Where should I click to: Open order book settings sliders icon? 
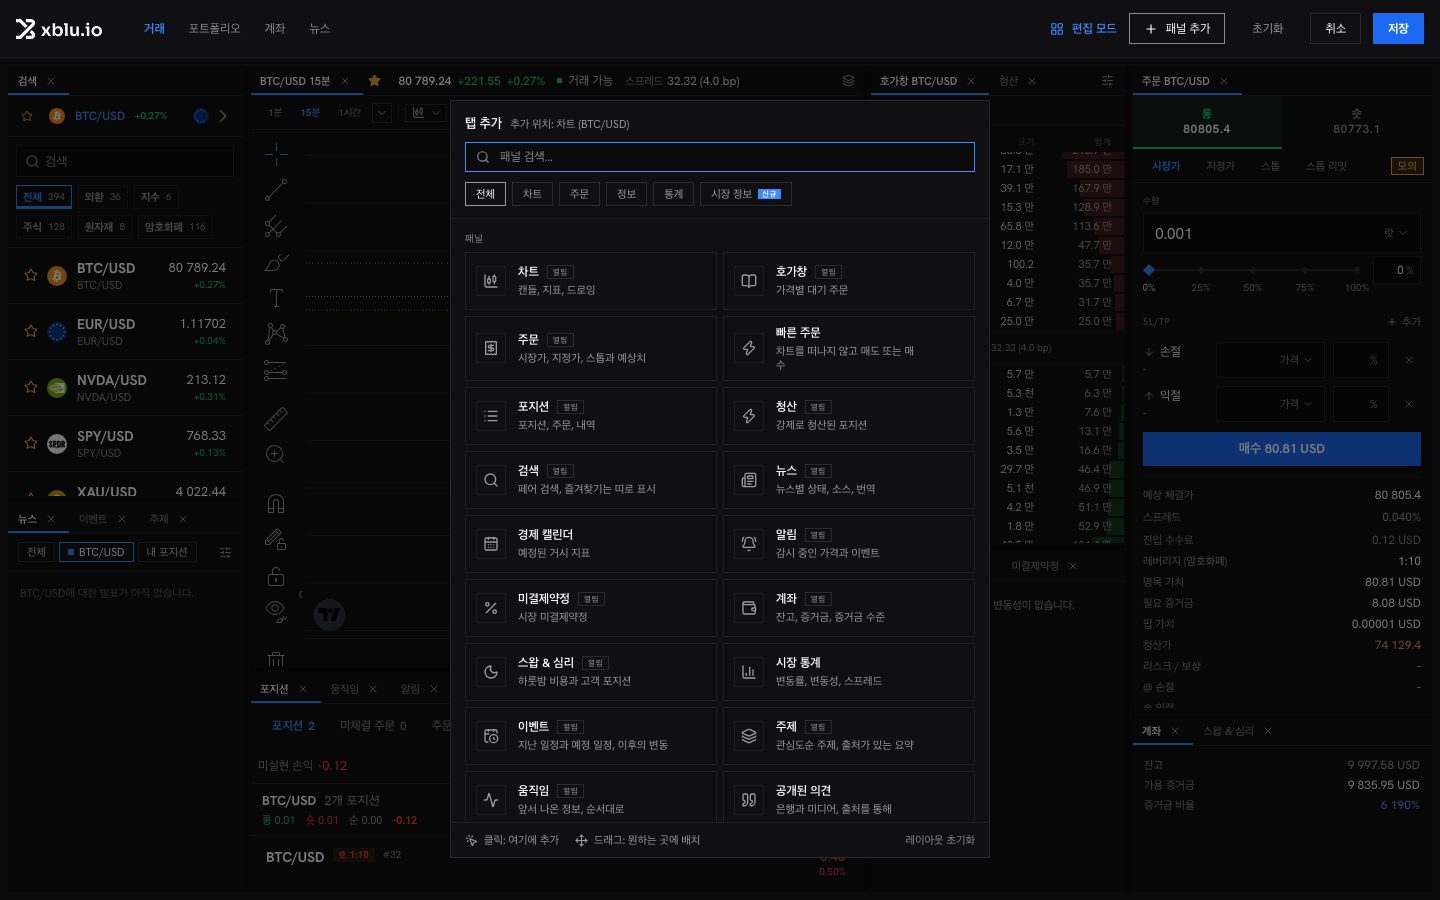[1107, 81]
